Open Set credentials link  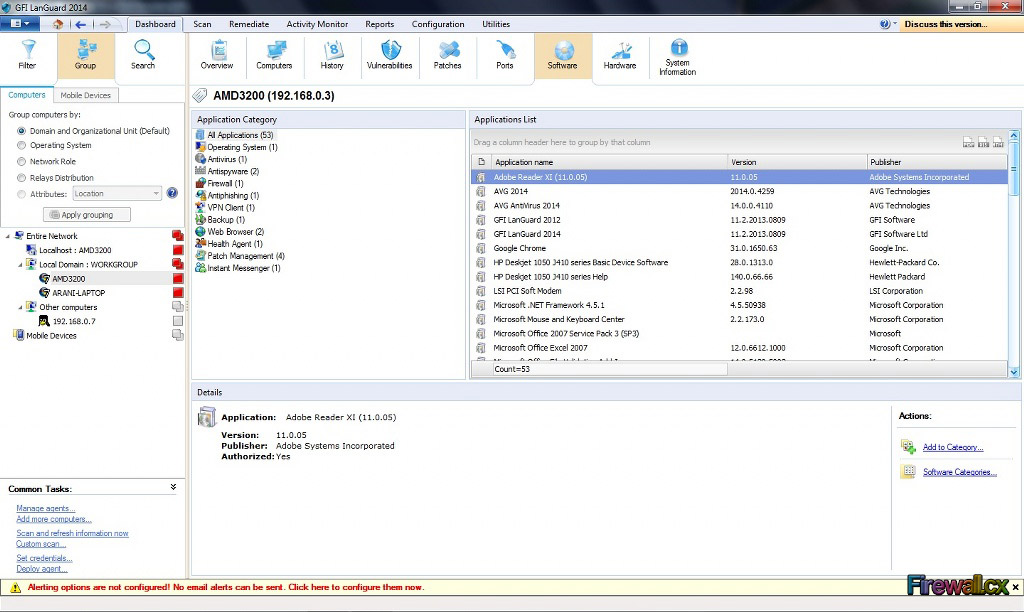click(x=44, y=558)
